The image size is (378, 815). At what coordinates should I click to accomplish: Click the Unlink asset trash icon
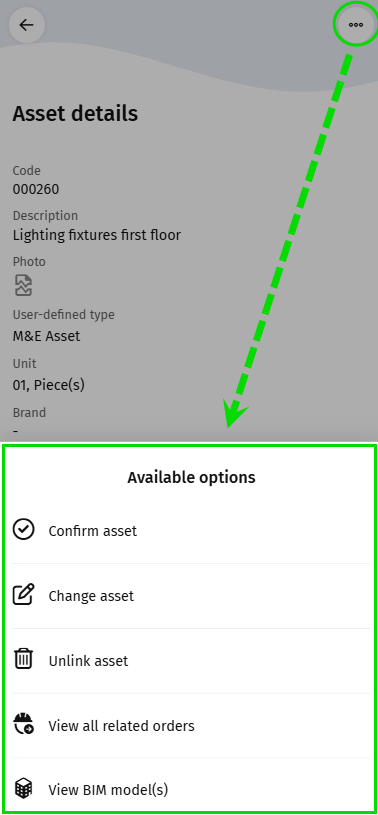pyautogui.click(x=23, y=659)
